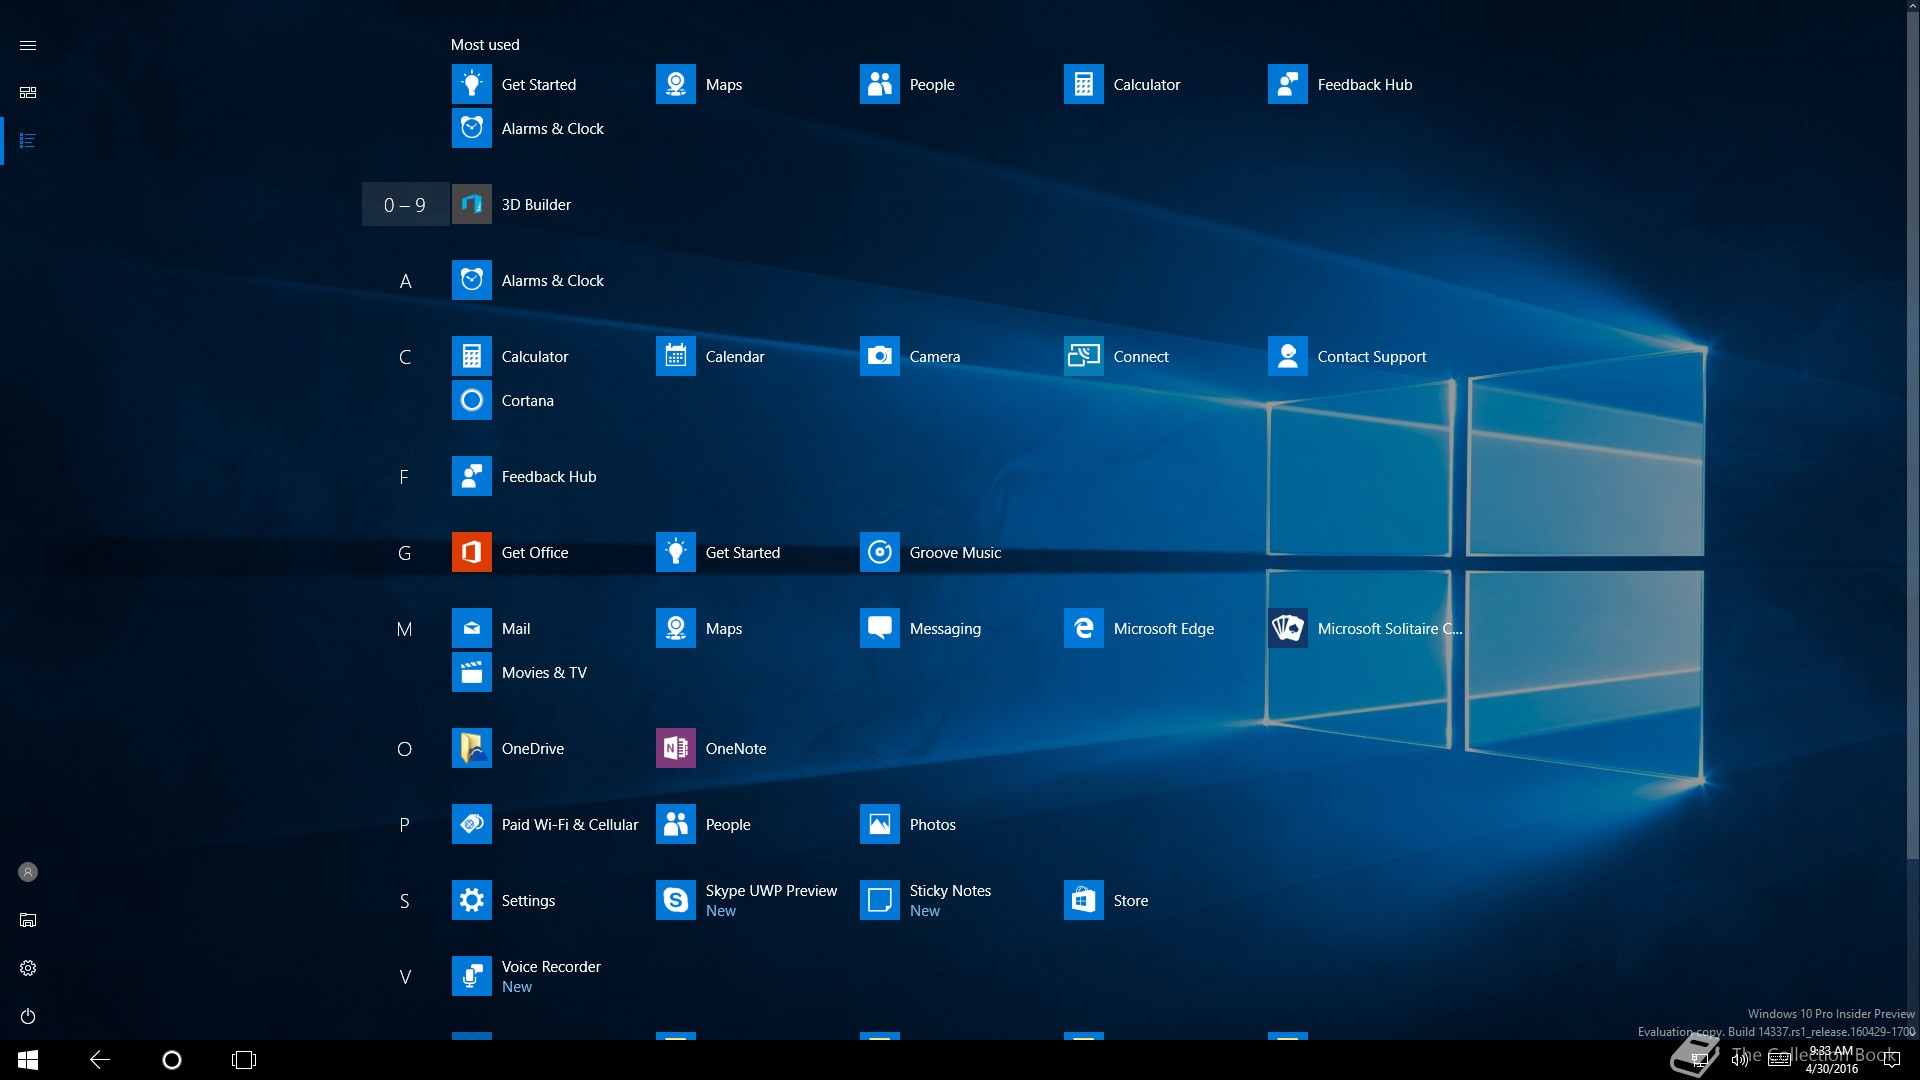The height and width of the screenshot is (1080, 1920).
Task: Open the user account button in sidebar
Action: 28,873
